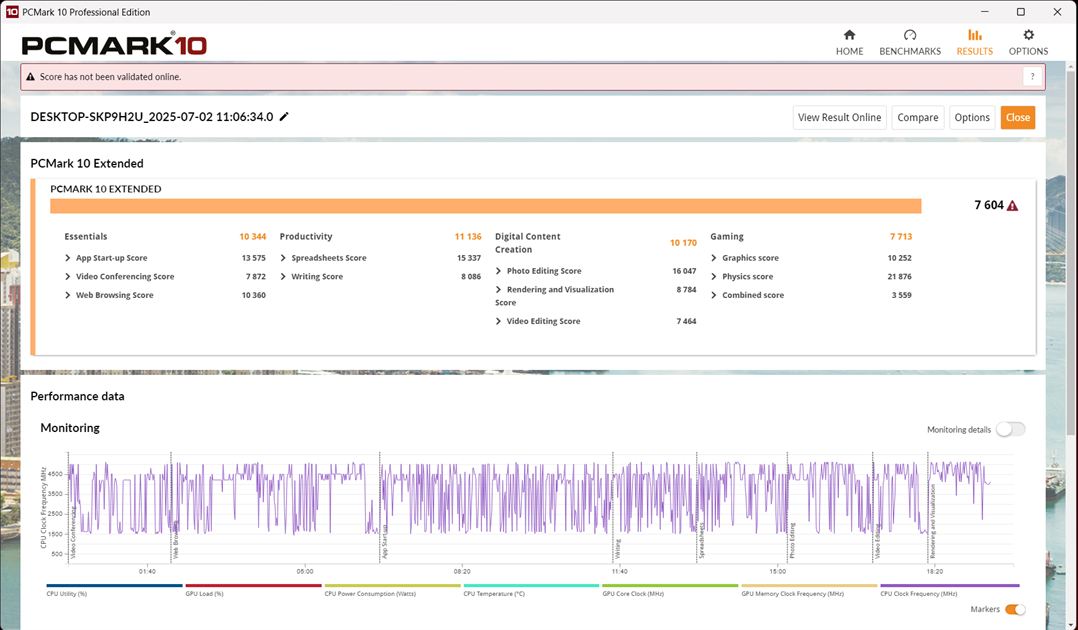1078x630 pixels.
Task: Close the result with orange Close button
Action: click(x=1018, y=118)
